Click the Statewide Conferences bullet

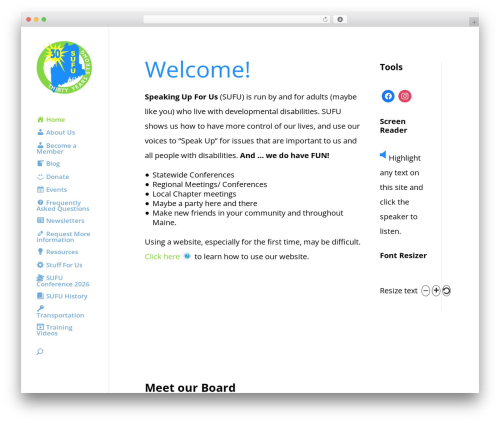(x=193, y=175)
